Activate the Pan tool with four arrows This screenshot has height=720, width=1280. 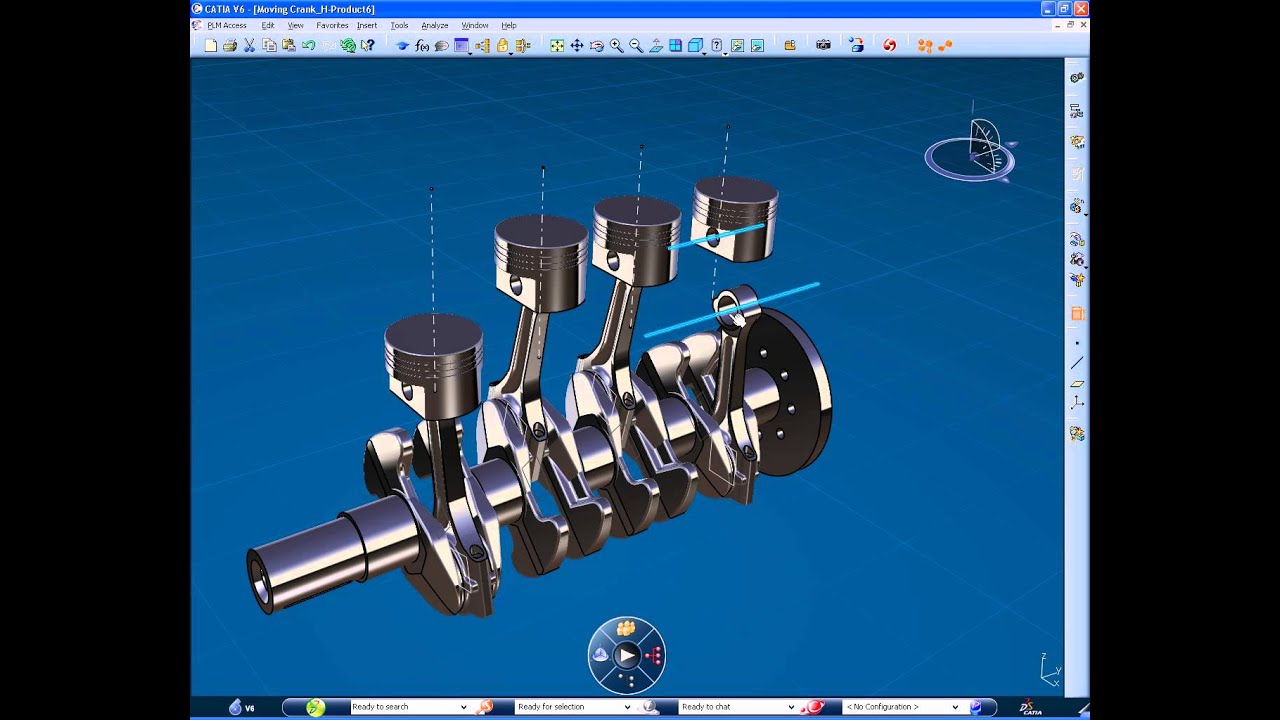click(x=577, y=45)
